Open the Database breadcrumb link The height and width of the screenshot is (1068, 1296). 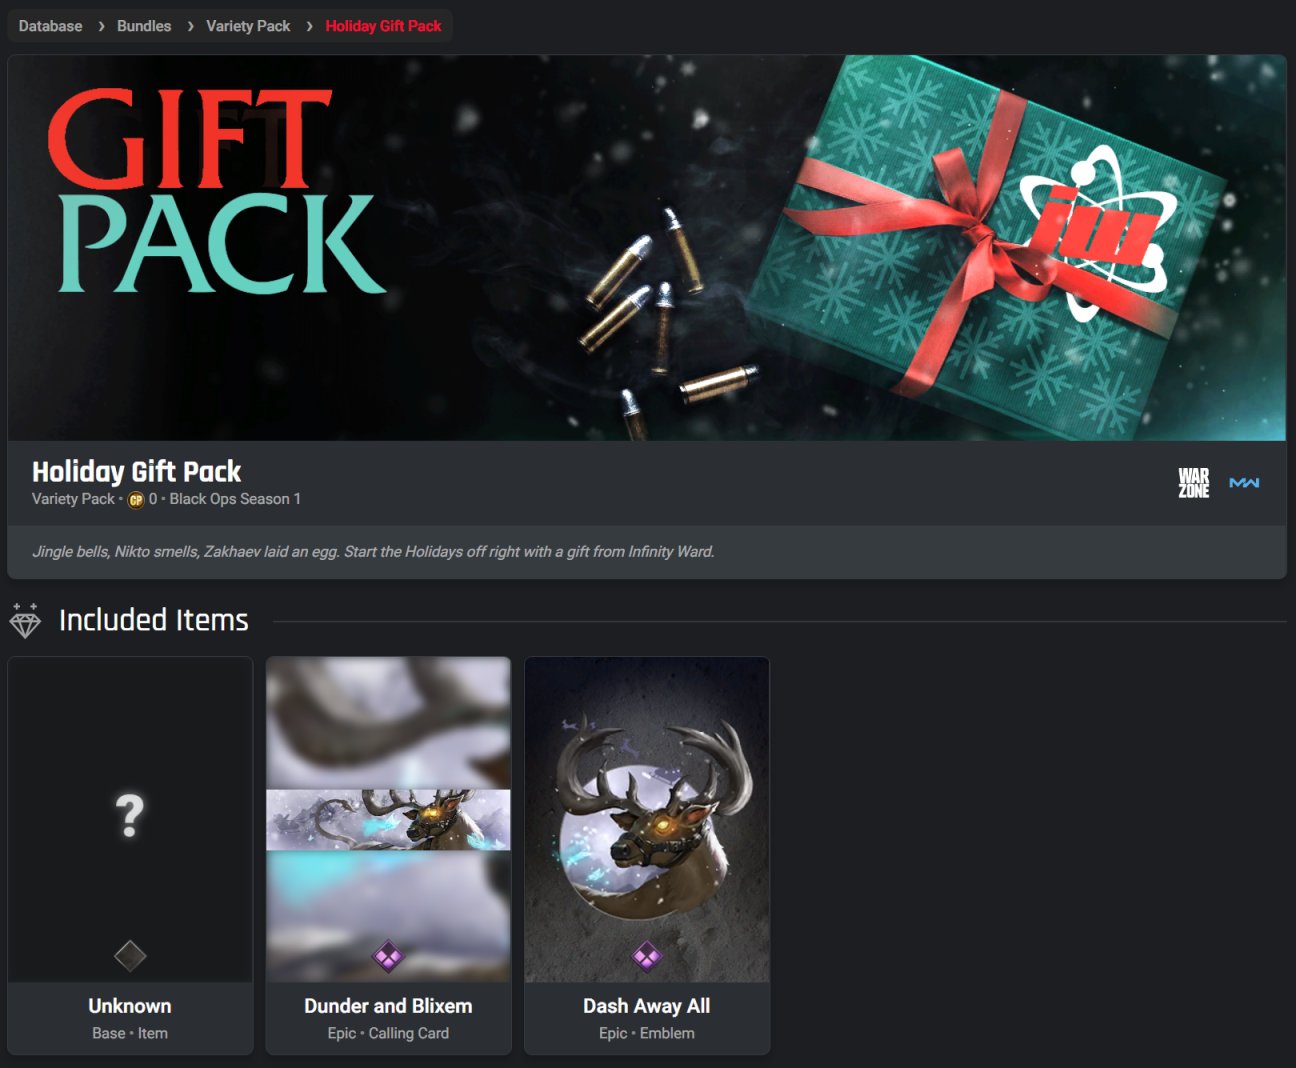click(50, 26)
